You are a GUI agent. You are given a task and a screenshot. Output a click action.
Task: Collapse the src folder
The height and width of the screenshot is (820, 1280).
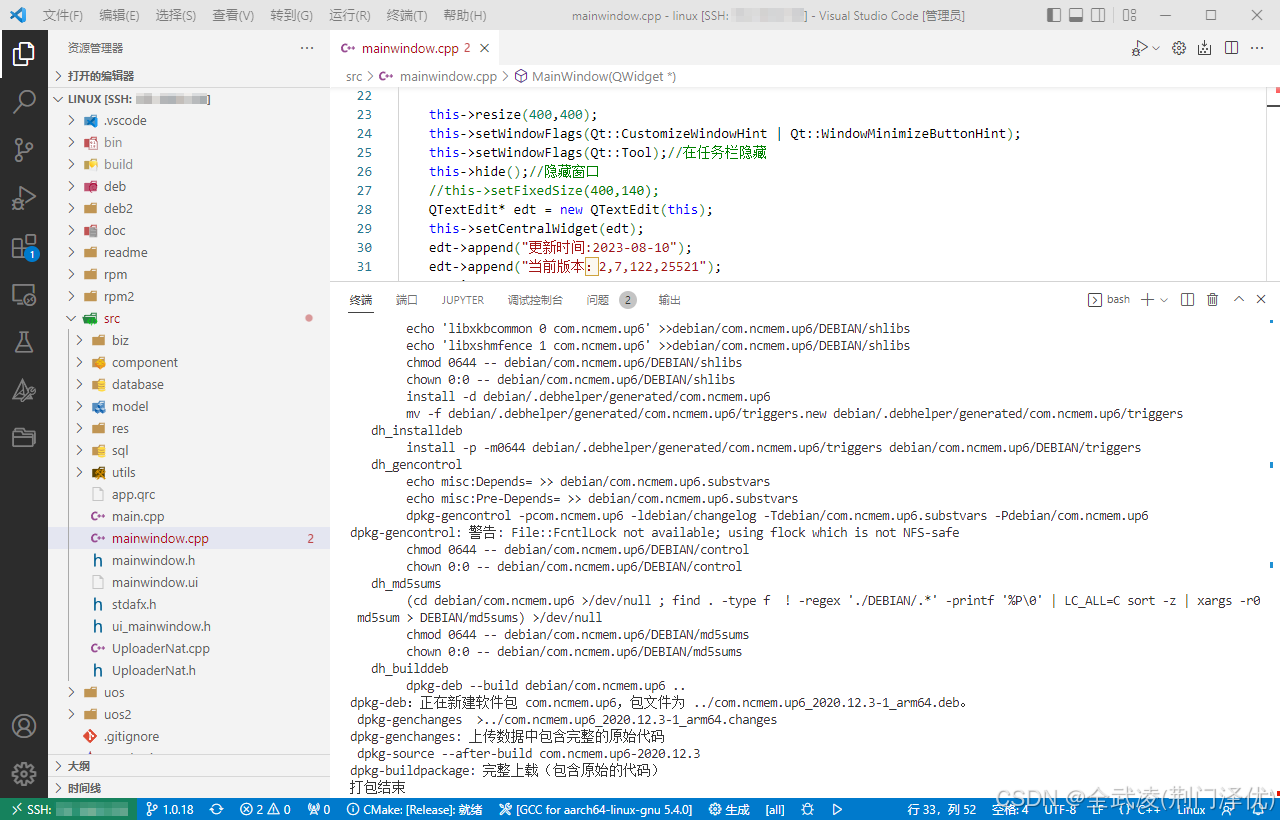tap(71, 319)
